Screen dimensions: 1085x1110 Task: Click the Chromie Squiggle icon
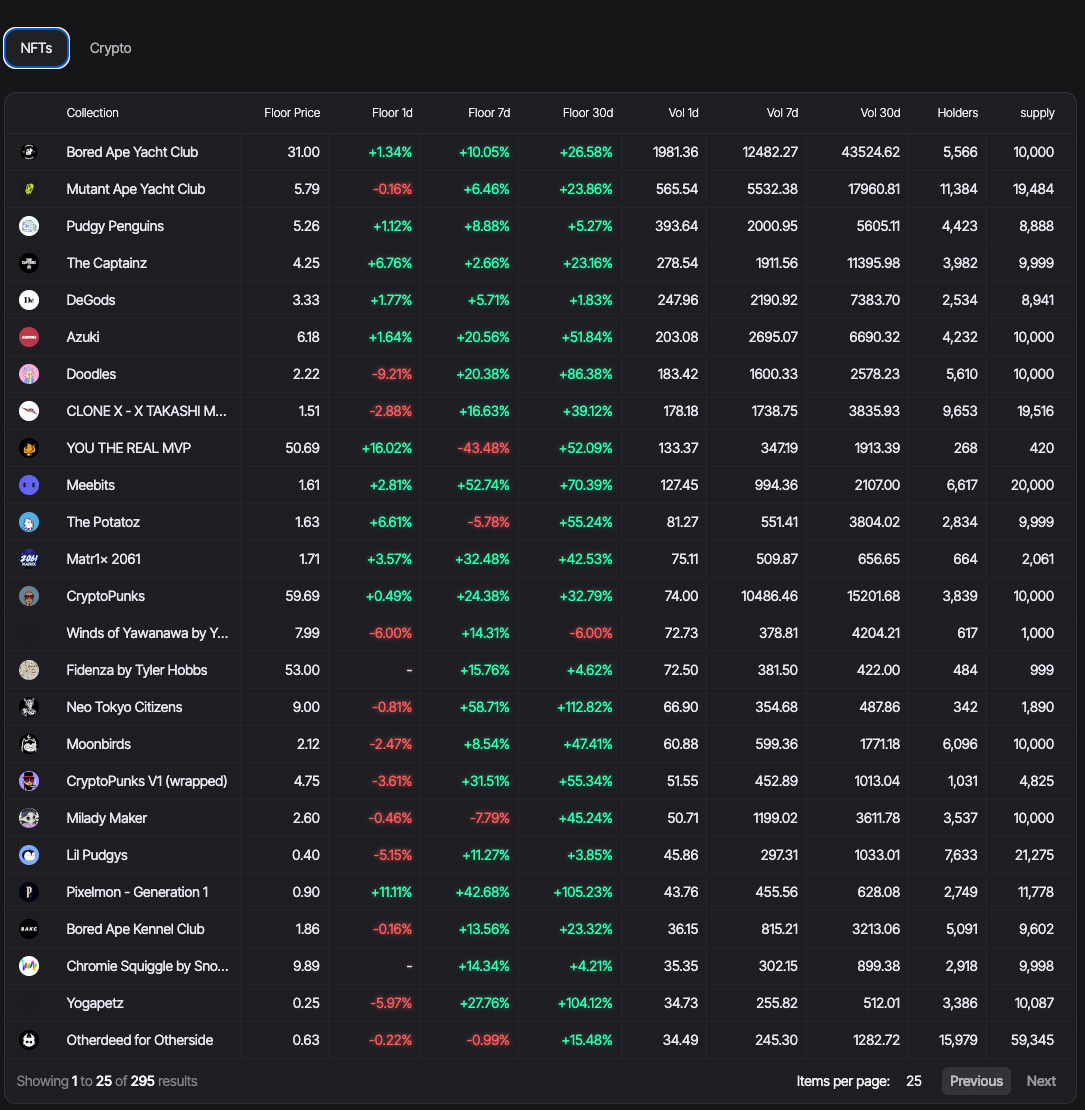(29, 966)
